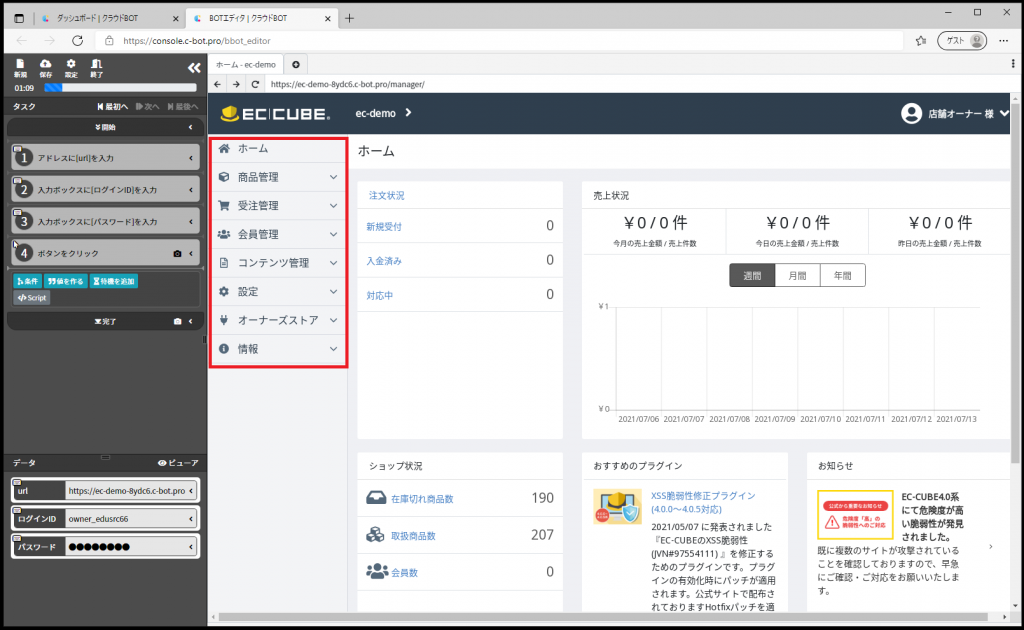Click camera icon on task 4 ボタンをクリック
Screen dimensions: 1024x630
[x=177, y=253]
